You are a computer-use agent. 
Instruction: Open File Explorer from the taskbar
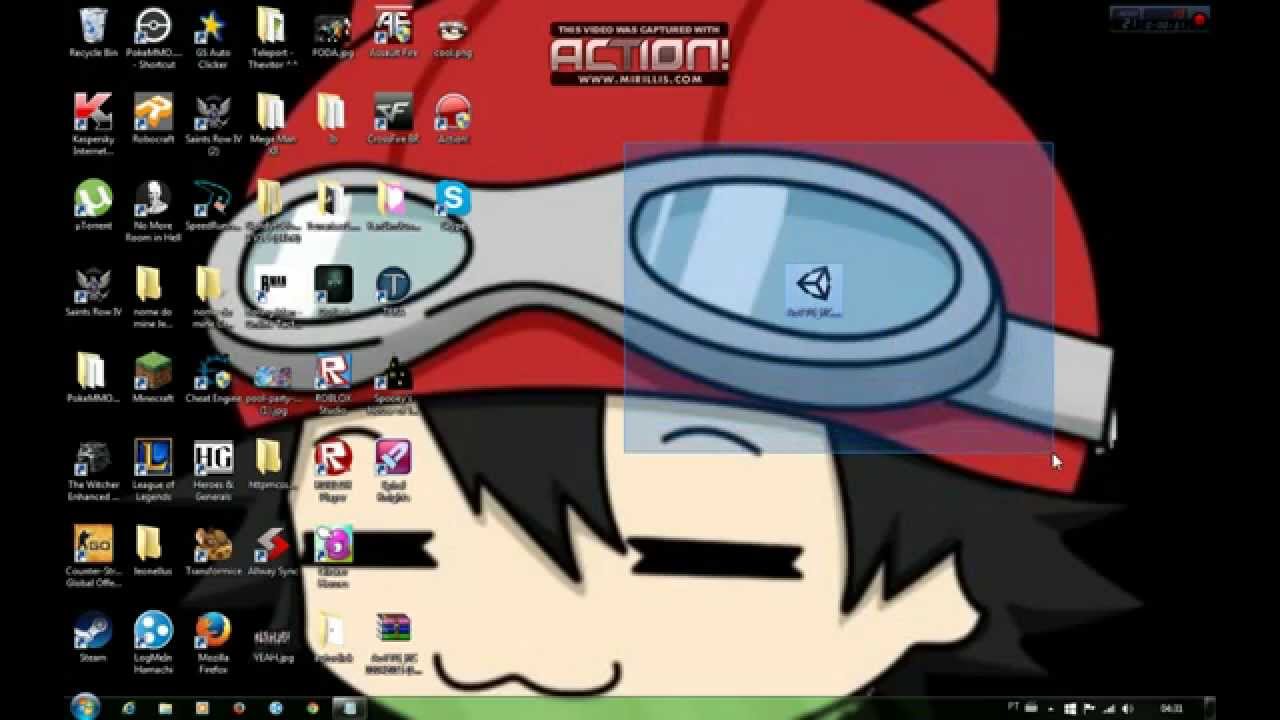165,708
